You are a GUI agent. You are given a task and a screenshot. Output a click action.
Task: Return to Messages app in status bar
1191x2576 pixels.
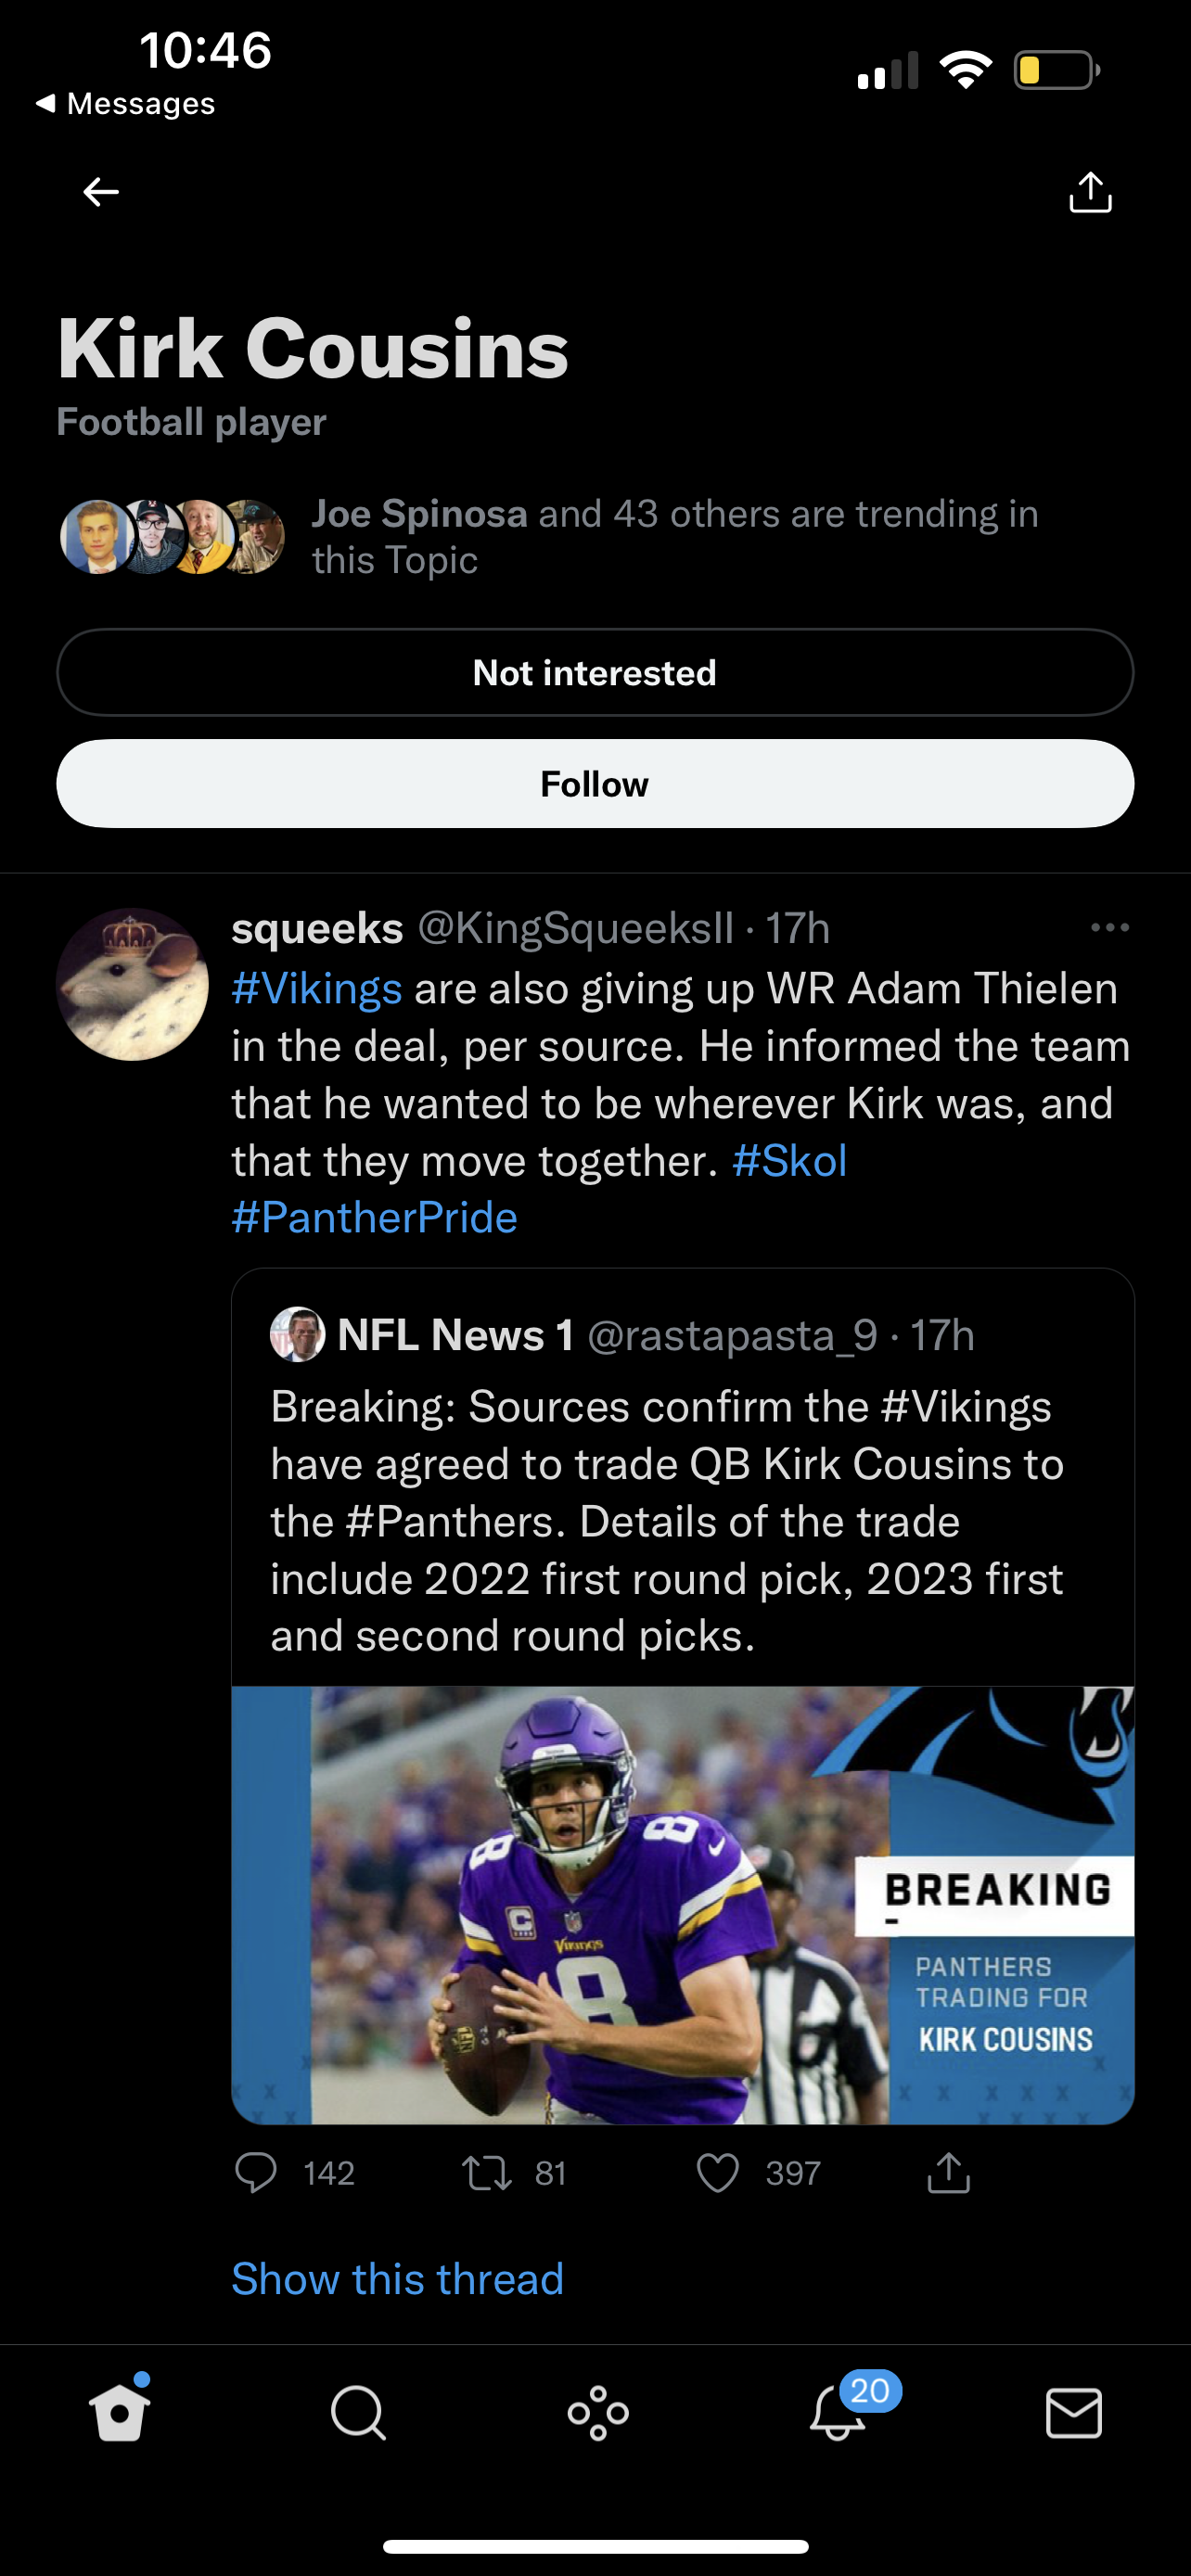pos(126,103)
